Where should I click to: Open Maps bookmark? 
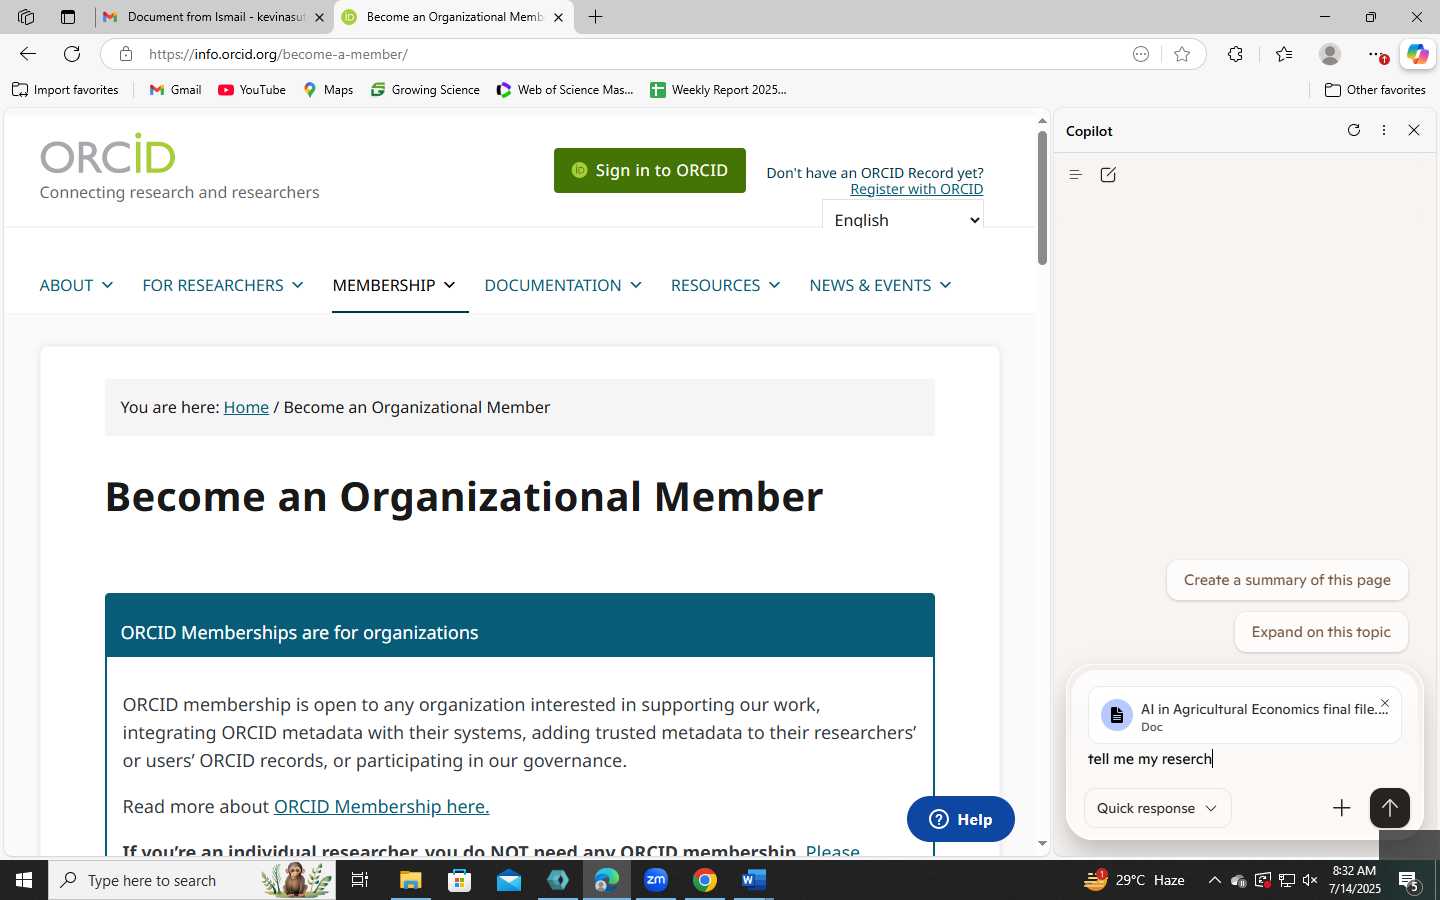point(328,90)
